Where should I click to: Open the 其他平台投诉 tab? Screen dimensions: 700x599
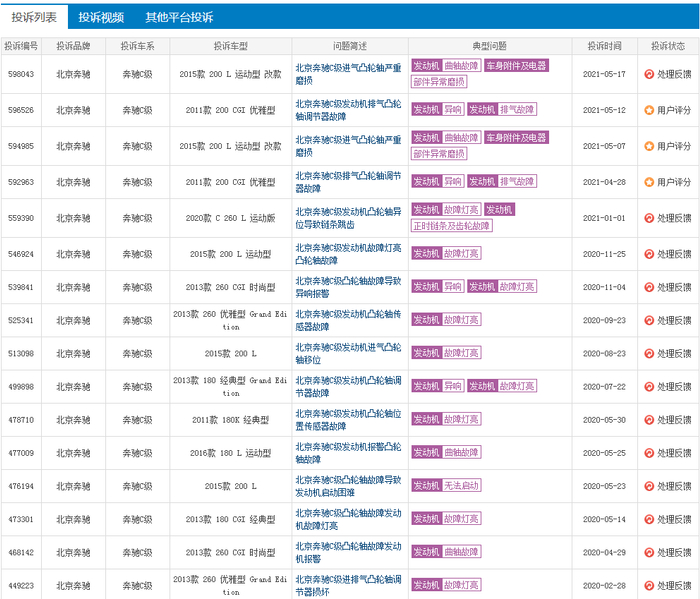click(x=179, y=17)
